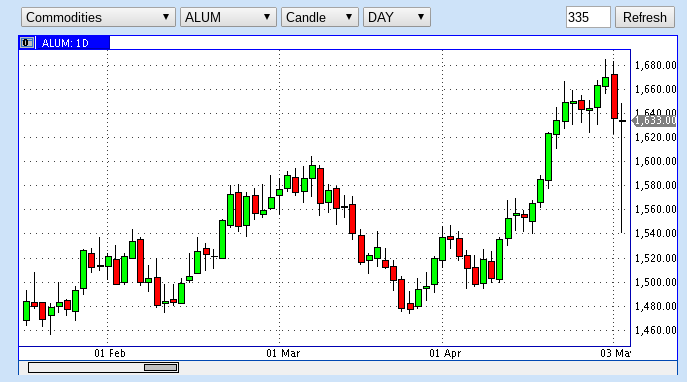
Task: Click the 1,460.00 price axis label
Action: (x=655, y=330)
